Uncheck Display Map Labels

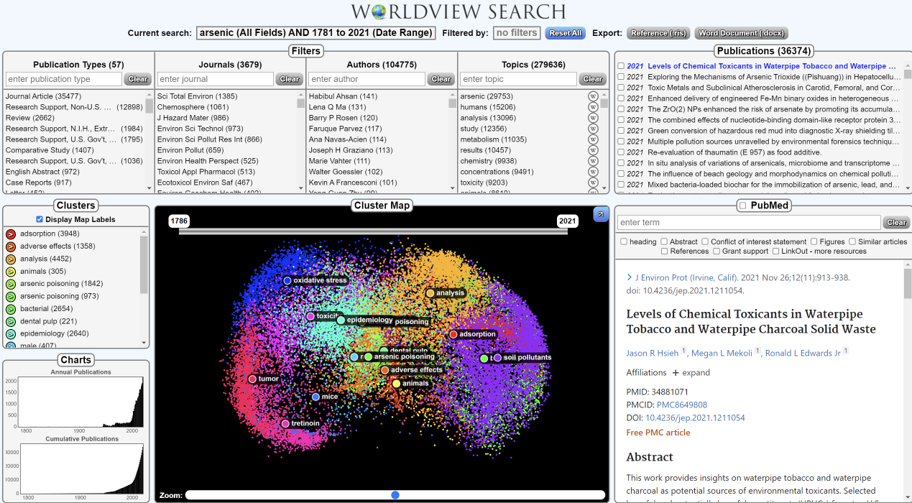(40, 219)
